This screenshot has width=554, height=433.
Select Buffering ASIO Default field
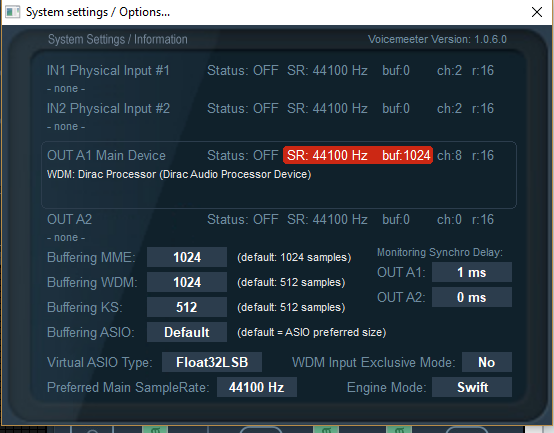coord(187,332)
